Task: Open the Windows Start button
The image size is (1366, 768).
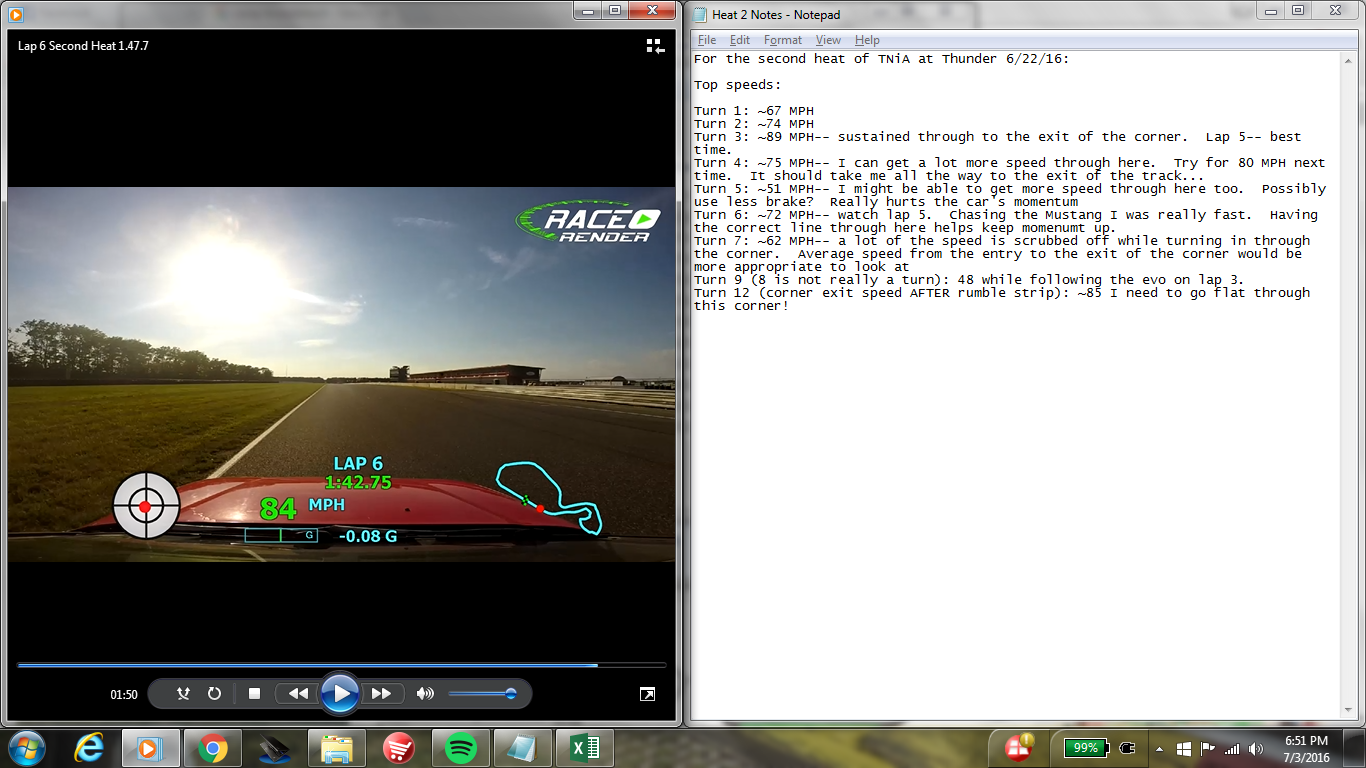Action: [x=27, y=747]
